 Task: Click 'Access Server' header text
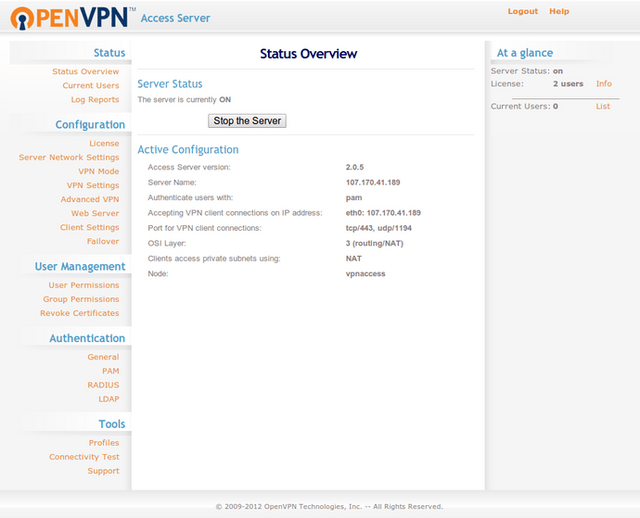pos(176,18)
